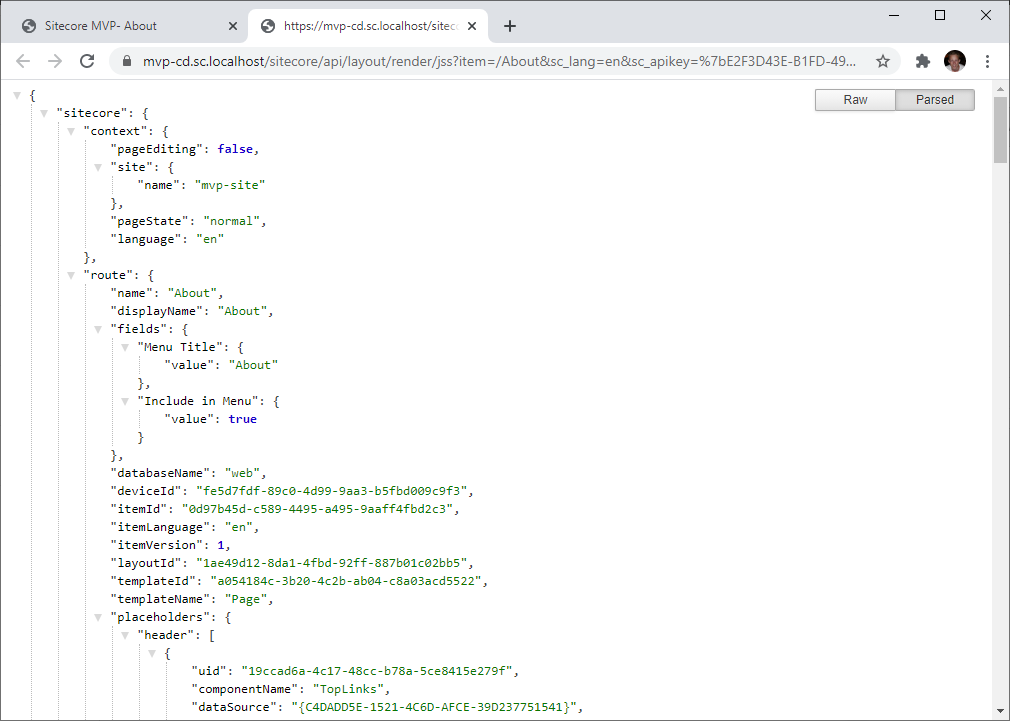Screen dimensions: 1010x721
Task: Collapse the "site" node
Action: pos(99,168)
